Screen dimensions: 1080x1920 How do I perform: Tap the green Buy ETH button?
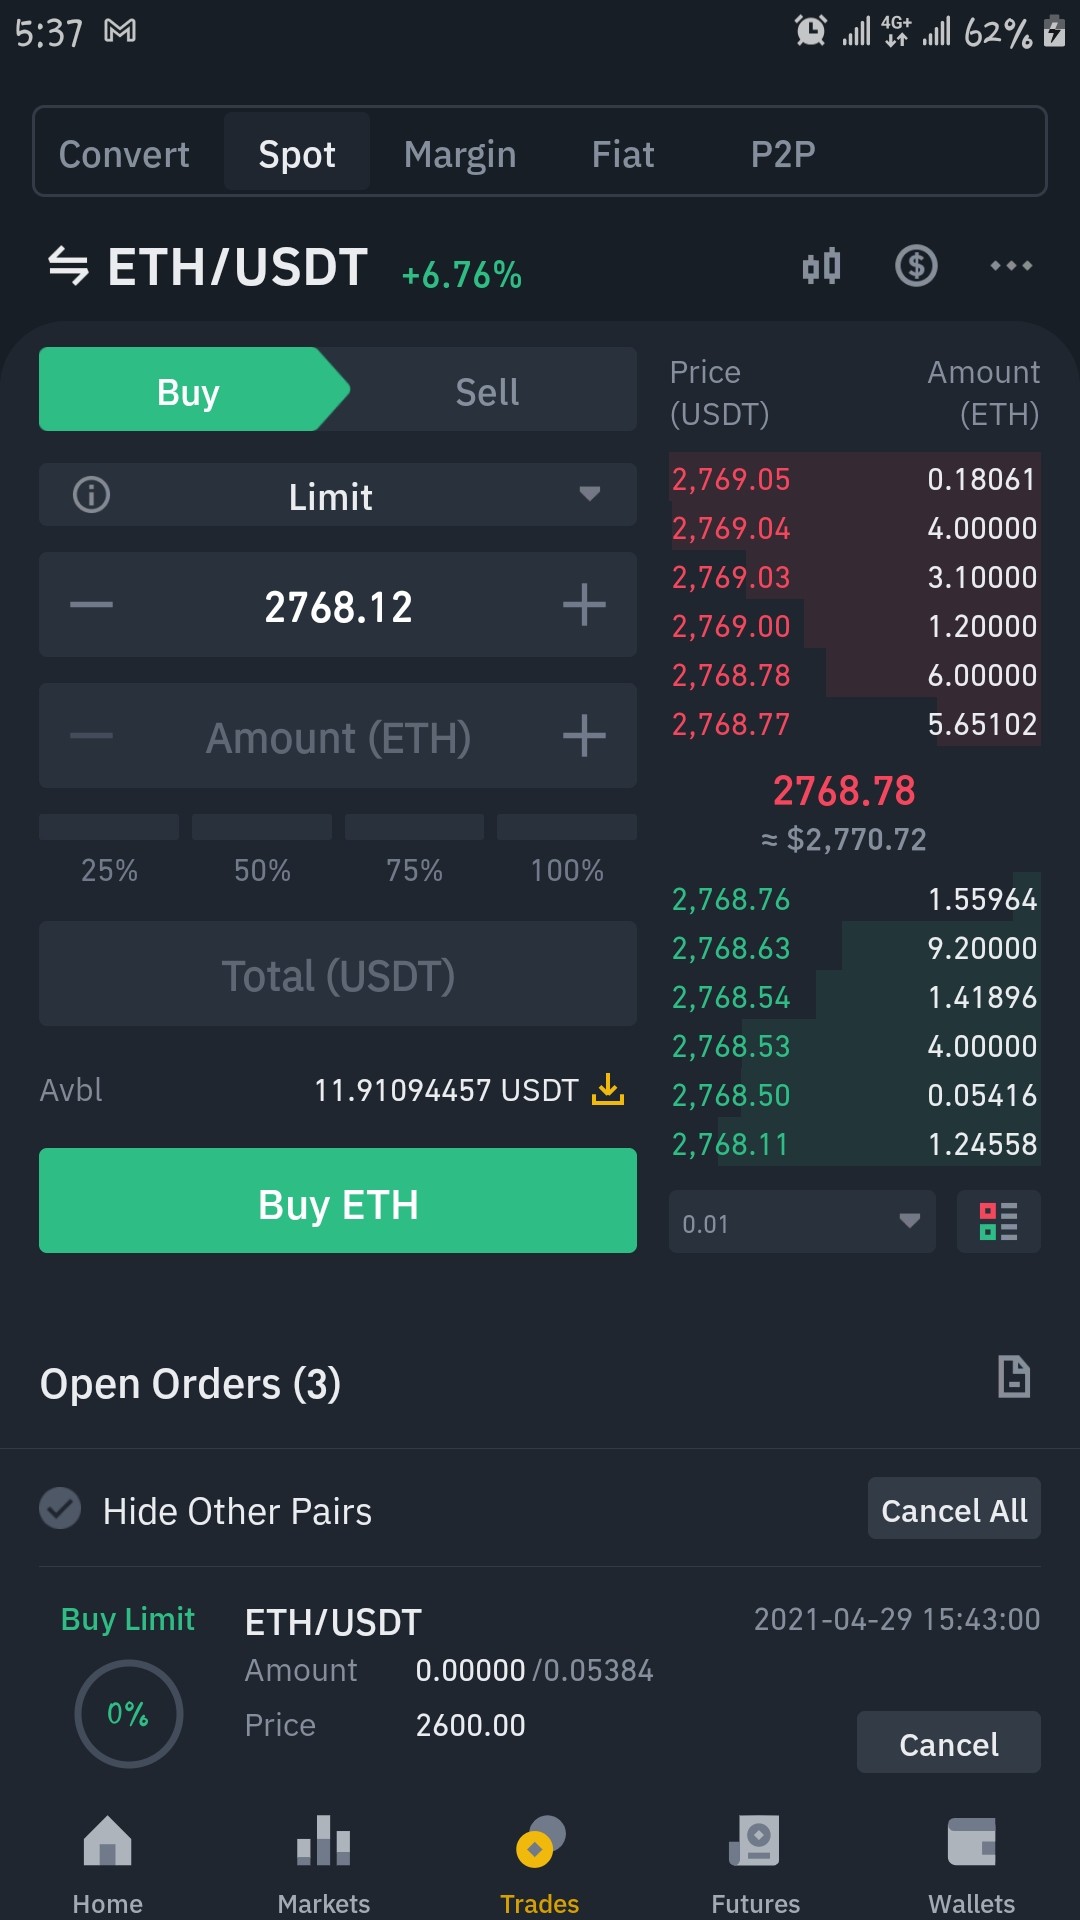pyautogui.click(x=338, y=1201)
